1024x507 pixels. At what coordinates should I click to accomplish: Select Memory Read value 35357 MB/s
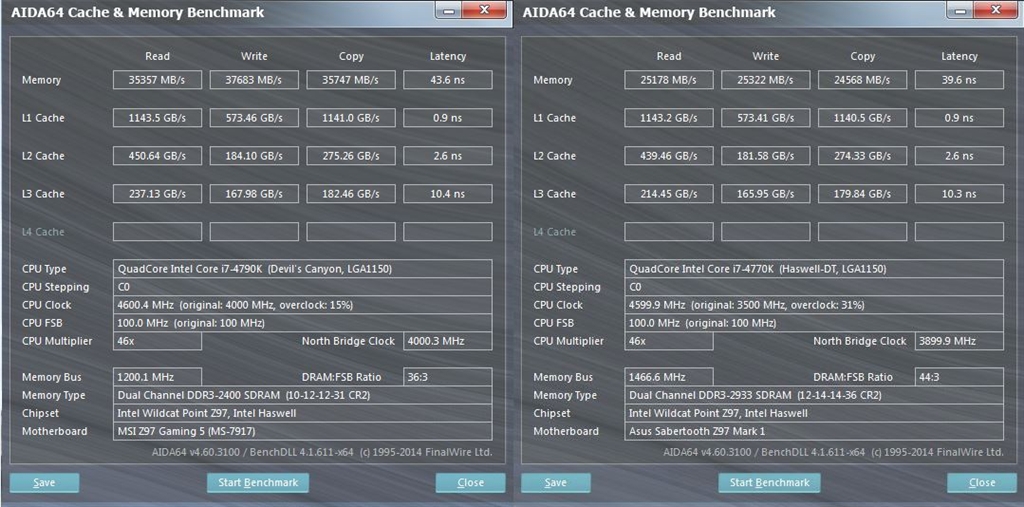tap(157, 80)
